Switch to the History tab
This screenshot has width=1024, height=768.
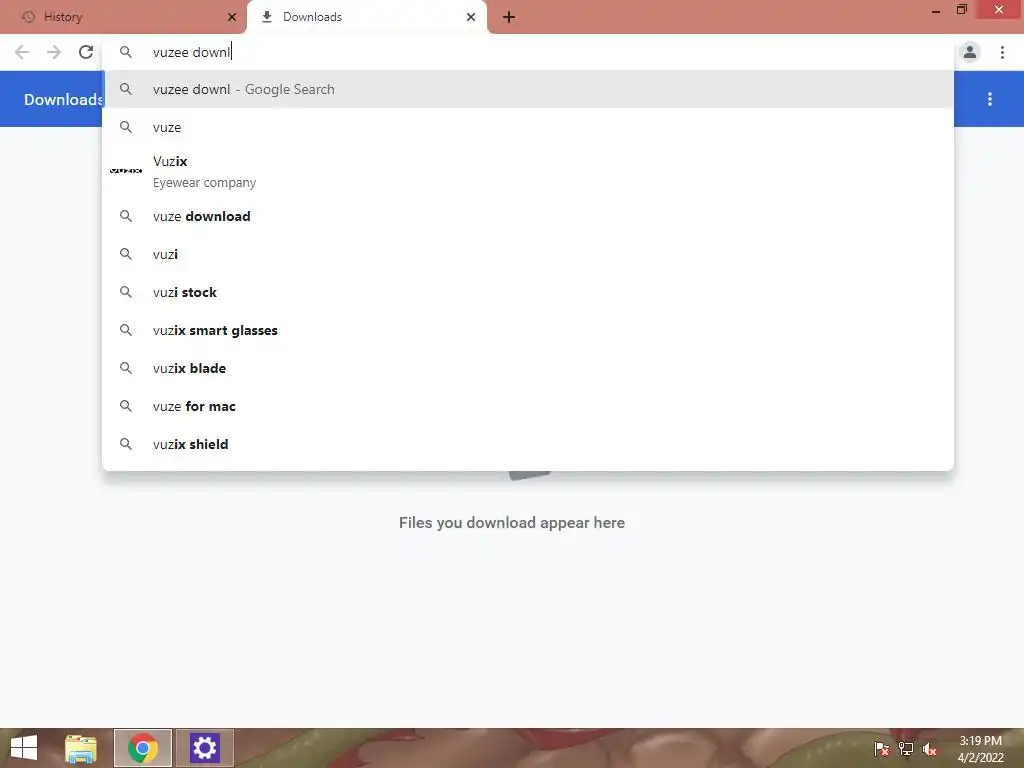(x=123, y=17)
